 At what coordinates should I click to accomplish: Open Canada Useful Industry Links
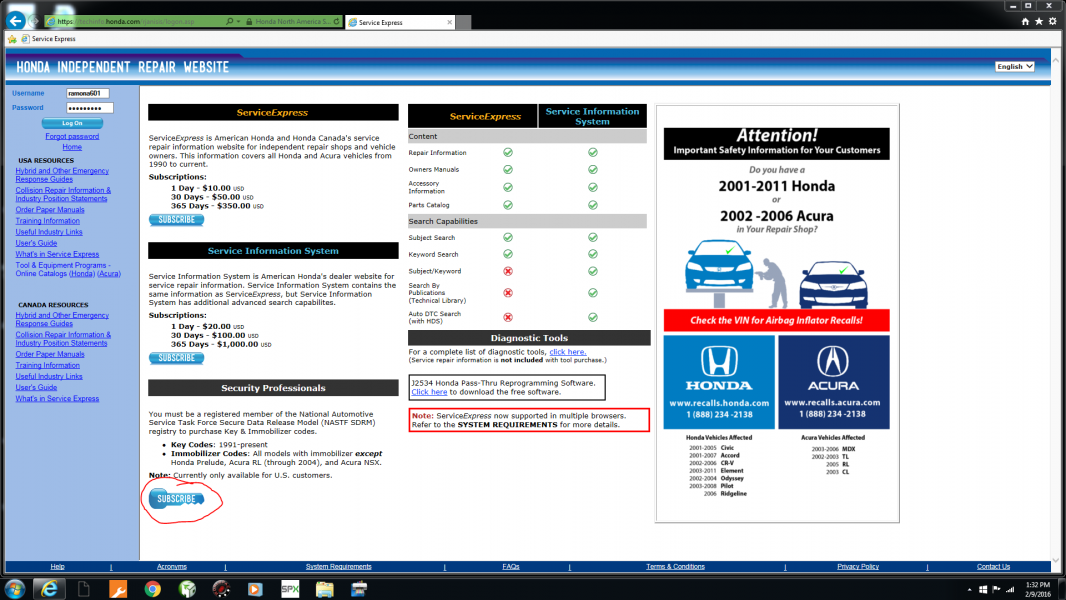[49, 376]
